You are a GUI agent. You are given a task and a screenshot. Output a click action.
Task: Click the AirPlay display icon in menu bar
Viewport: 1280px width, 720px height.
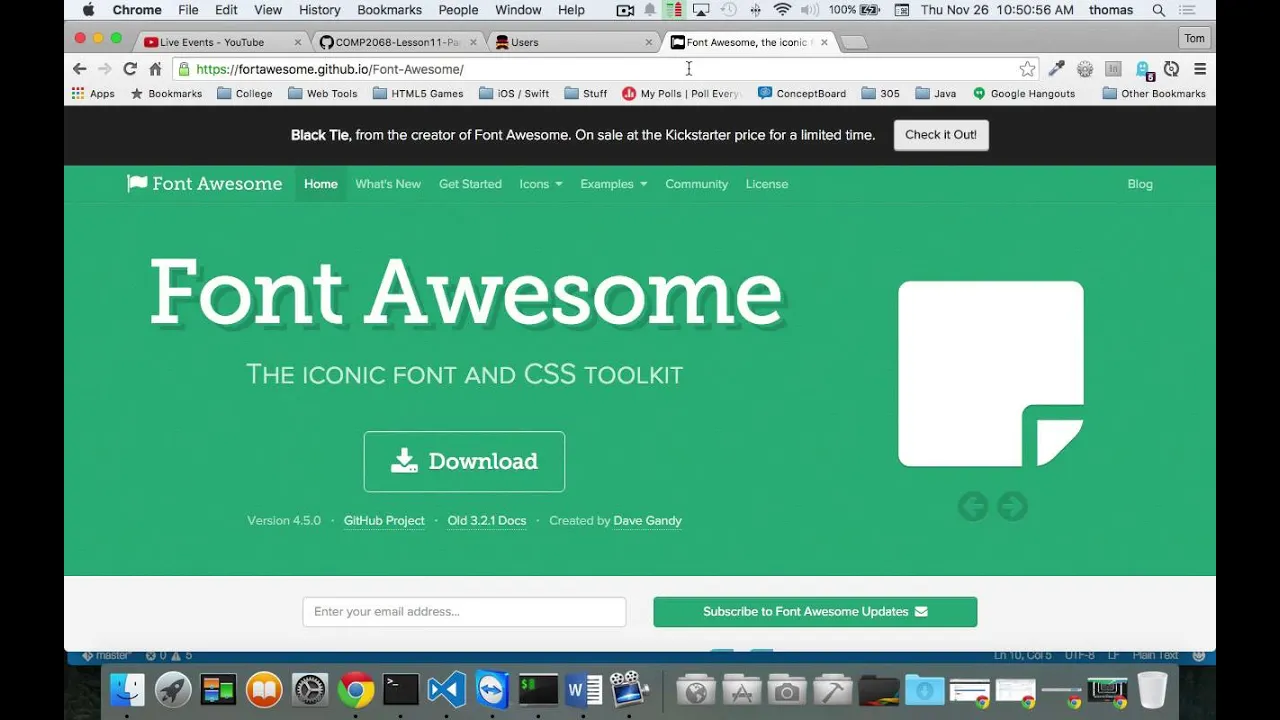pos(701,10)
